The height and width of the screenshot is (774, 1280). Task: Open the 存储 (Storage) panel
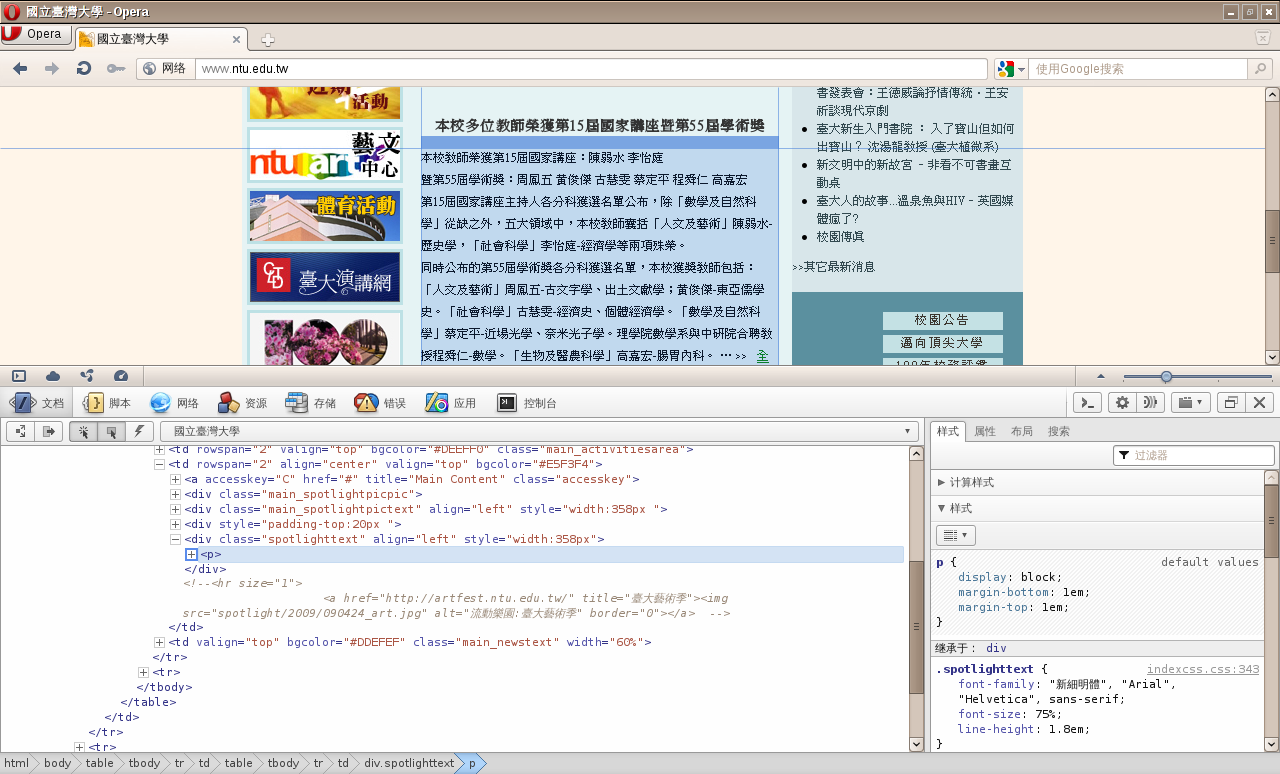pyautogui.click(x=311, y=403)
